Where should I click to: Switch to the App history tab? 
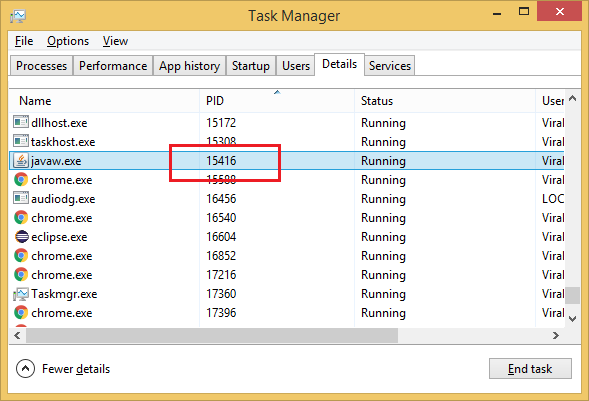[189, 66]
